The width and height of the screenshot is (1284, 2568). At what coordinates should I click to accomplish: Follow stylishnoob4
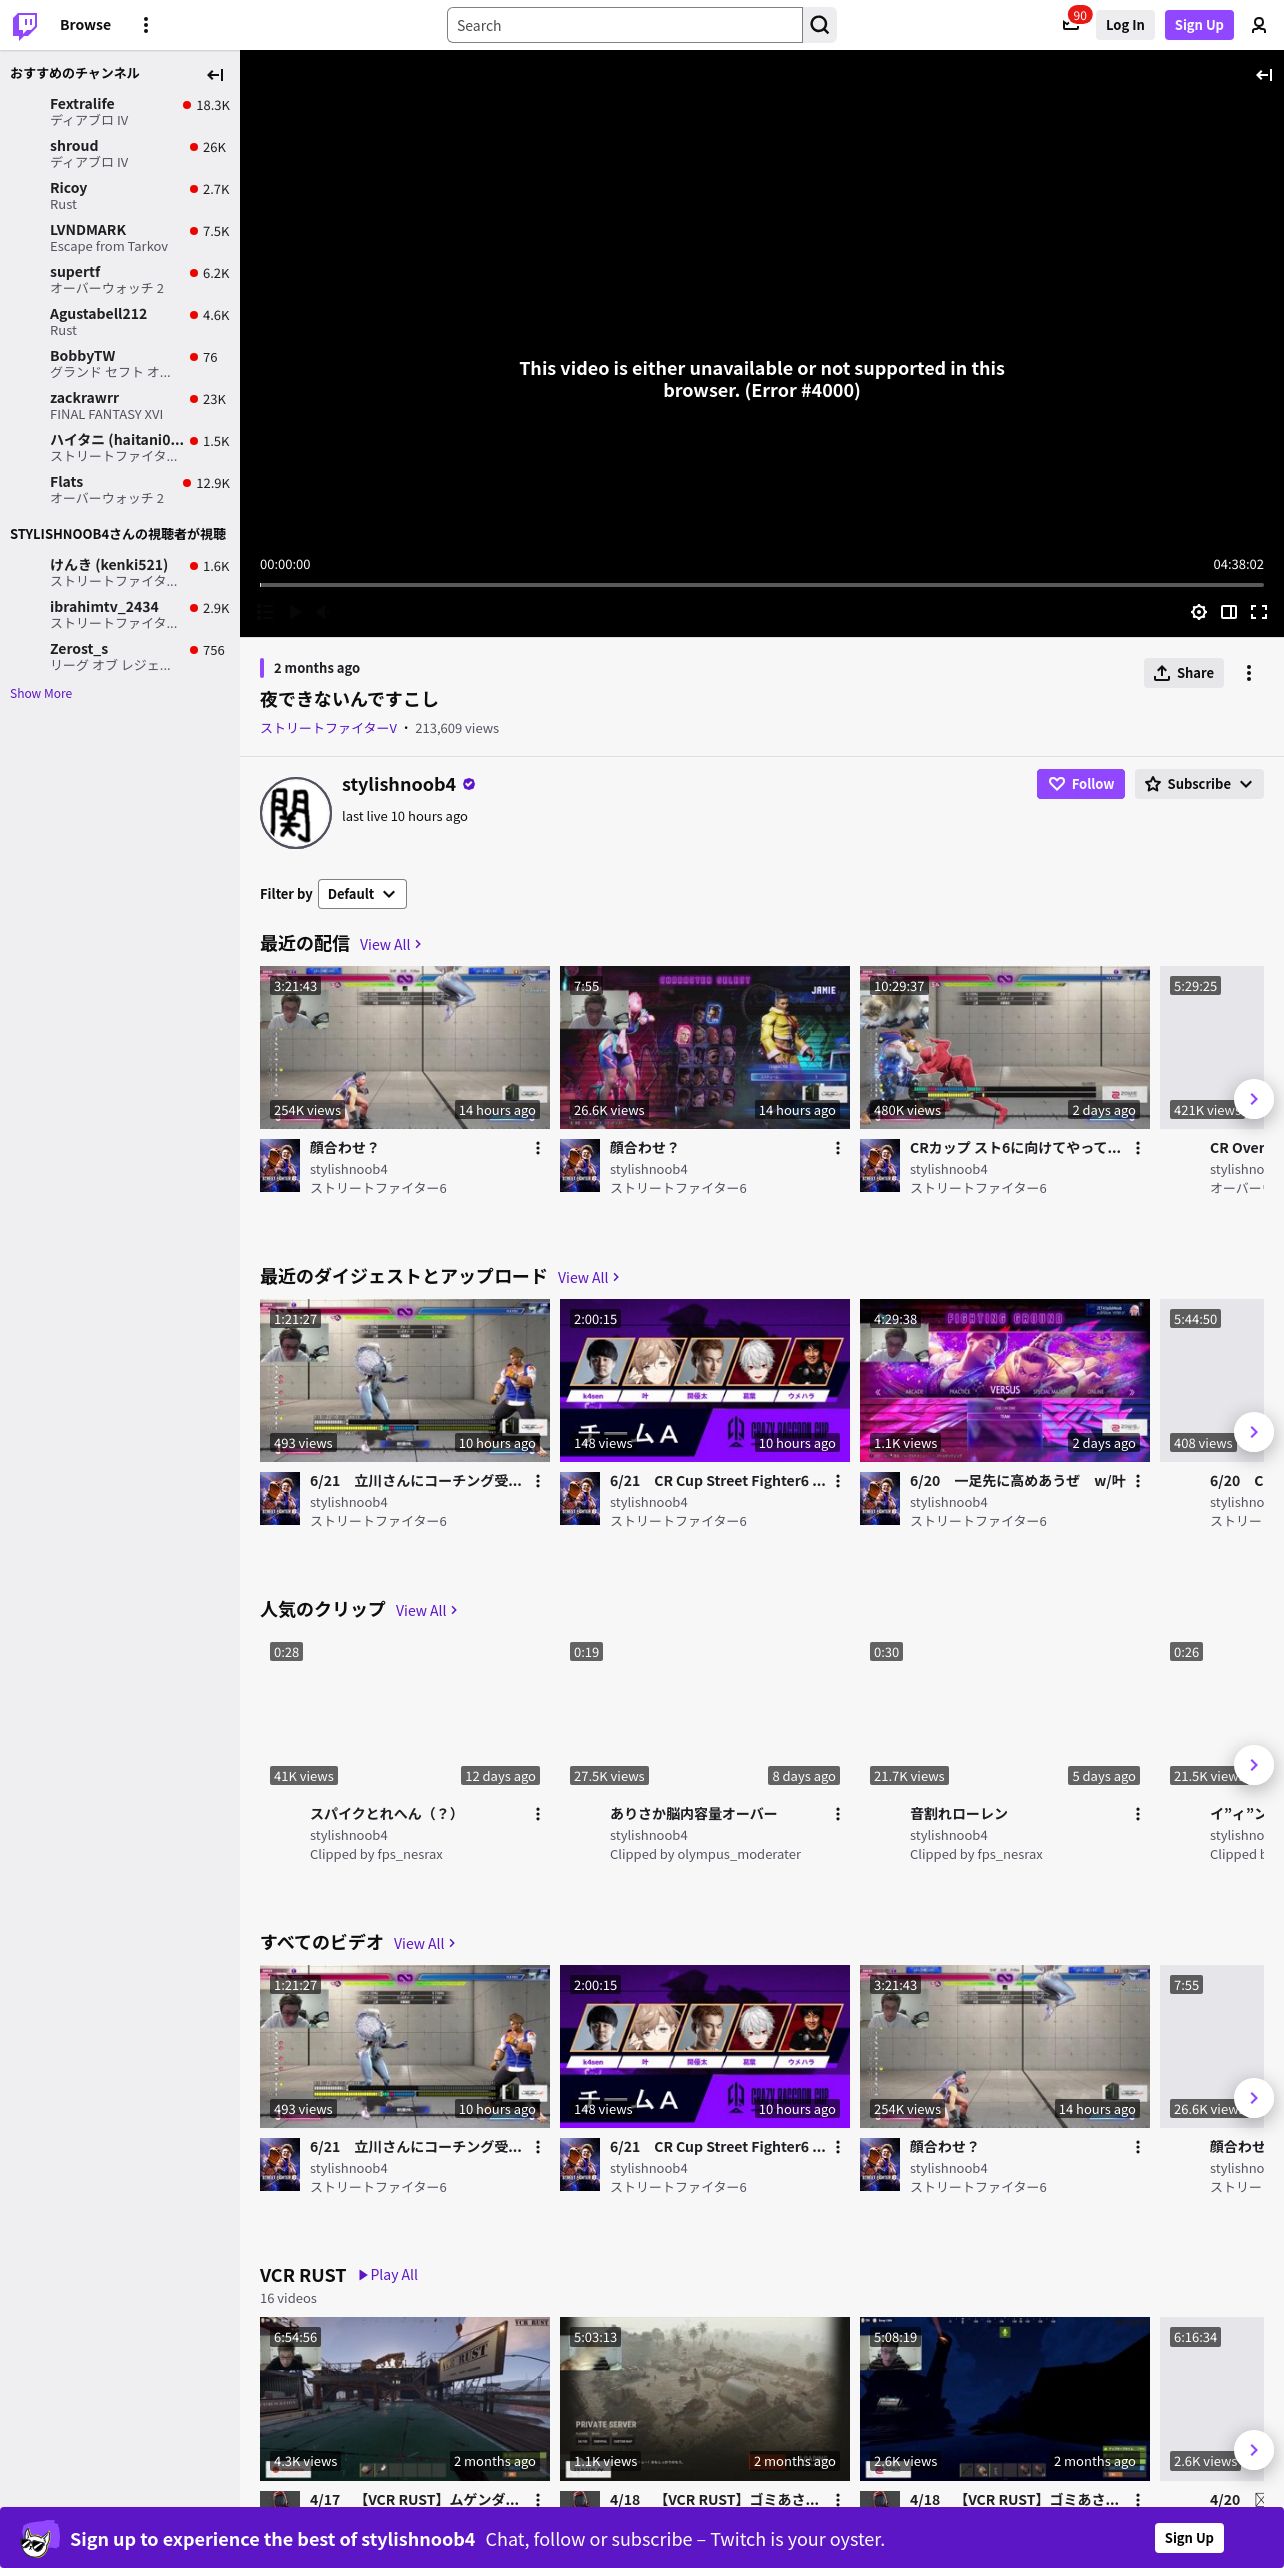pos(1081,784)
